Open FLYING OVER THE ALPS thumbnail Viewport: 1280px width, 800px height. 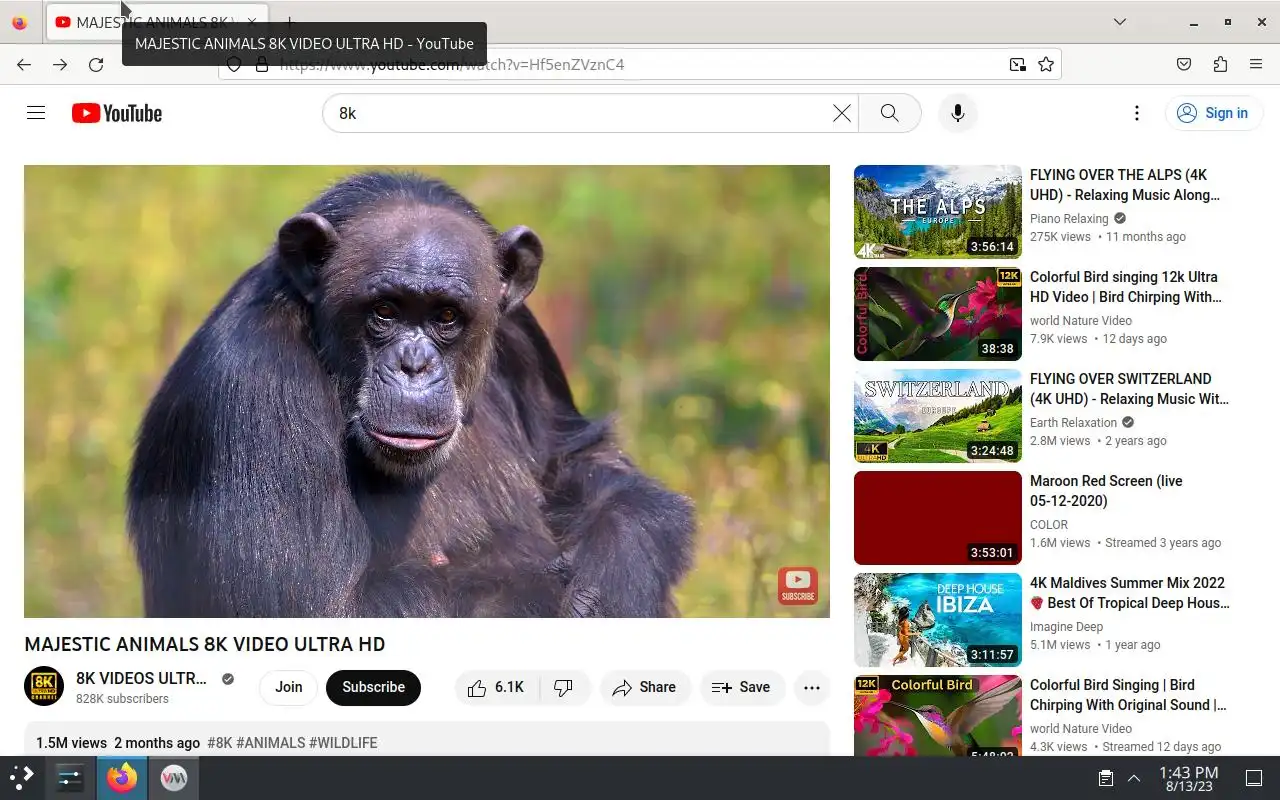point(938,212)
